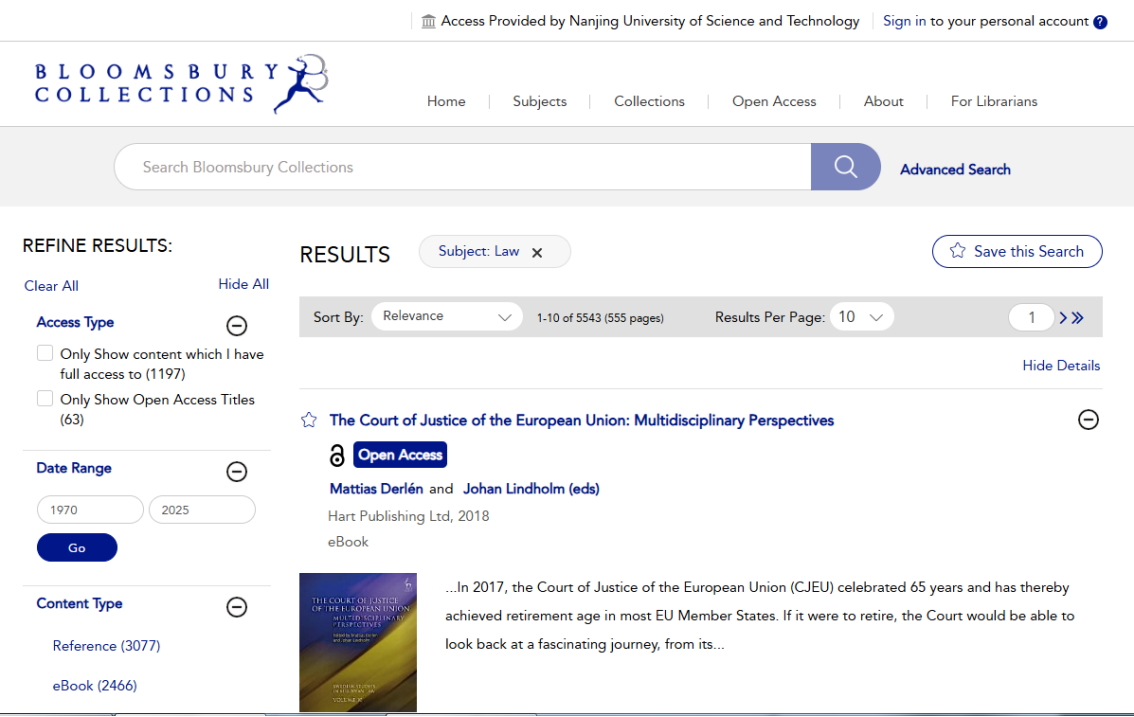Open the help question mark icon

click(x=1100, y=22)
